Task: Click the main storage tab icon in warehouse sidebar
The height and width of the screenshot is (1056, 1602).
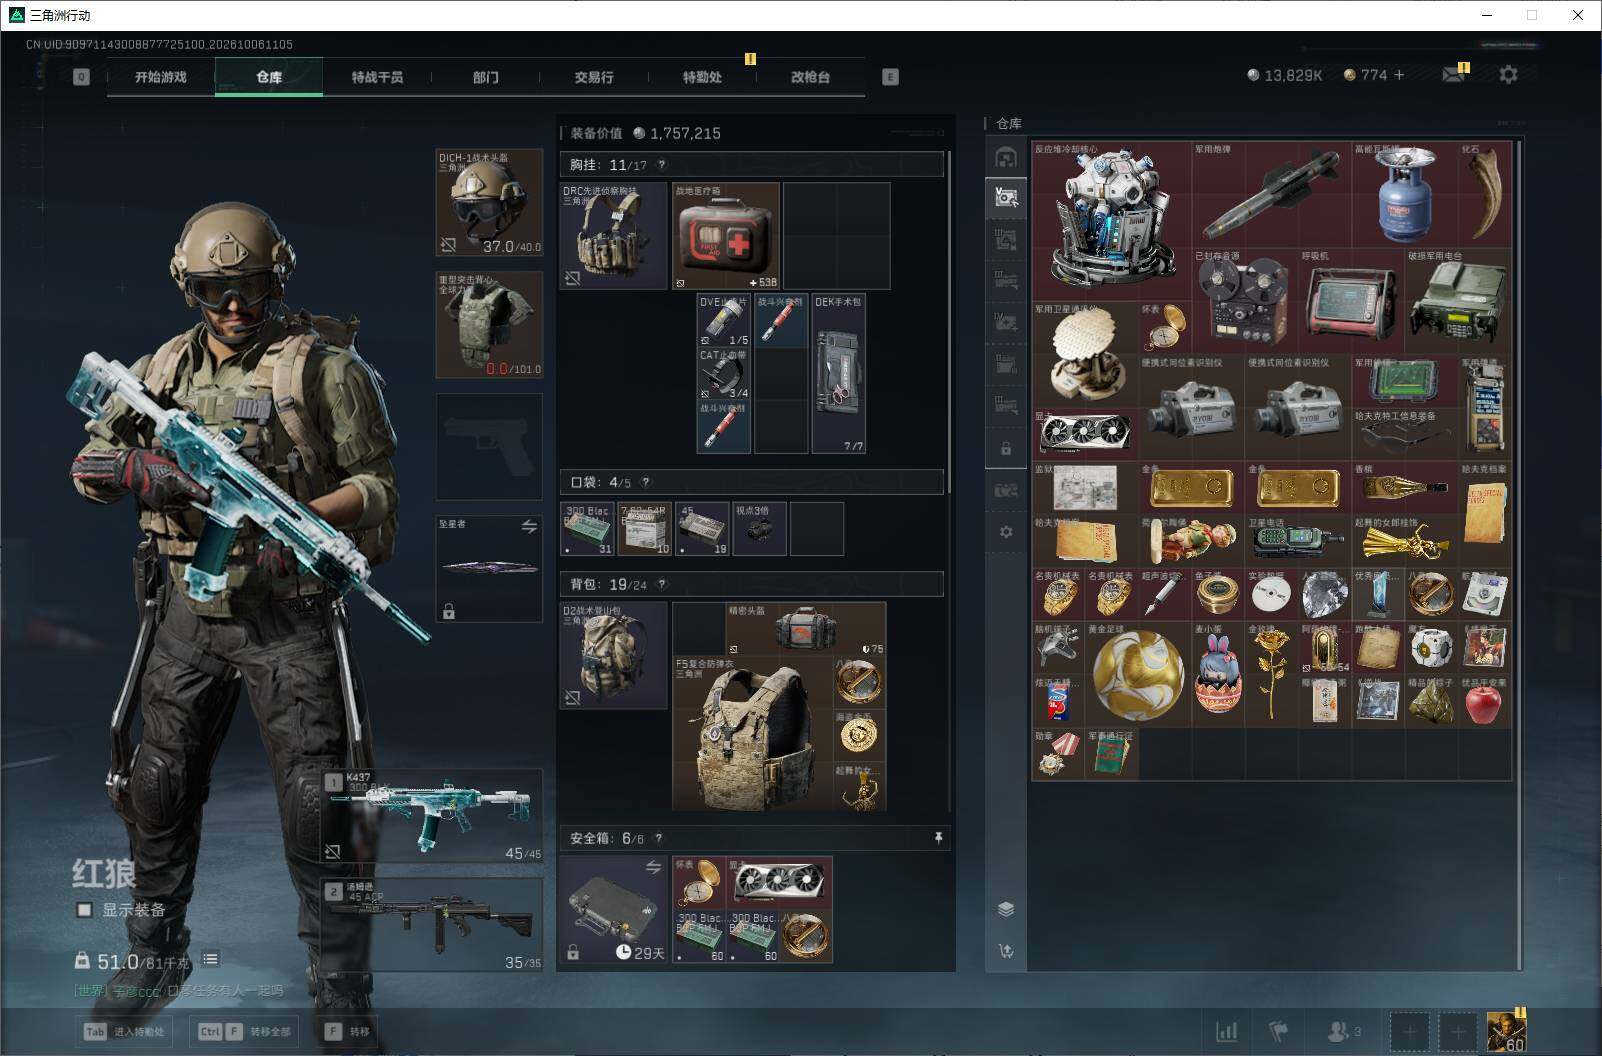Action: 1006,157
